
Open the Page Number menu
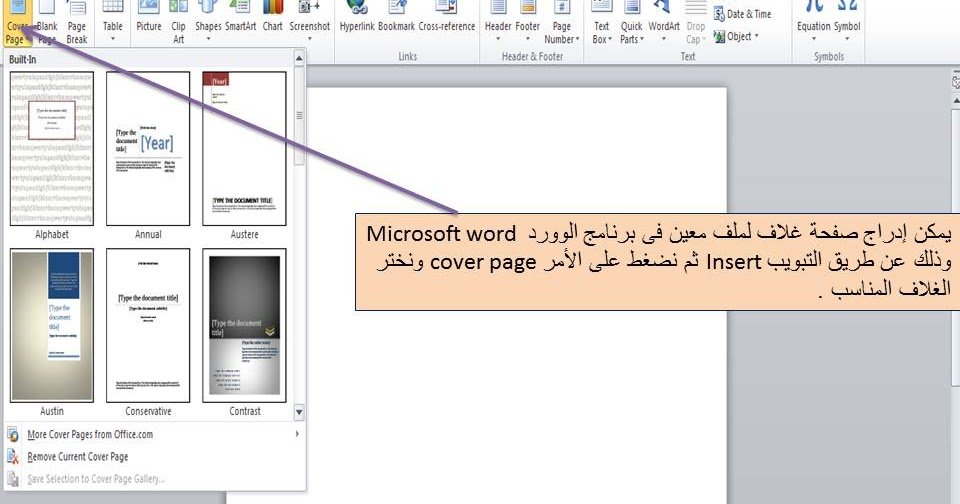point(561,23)
